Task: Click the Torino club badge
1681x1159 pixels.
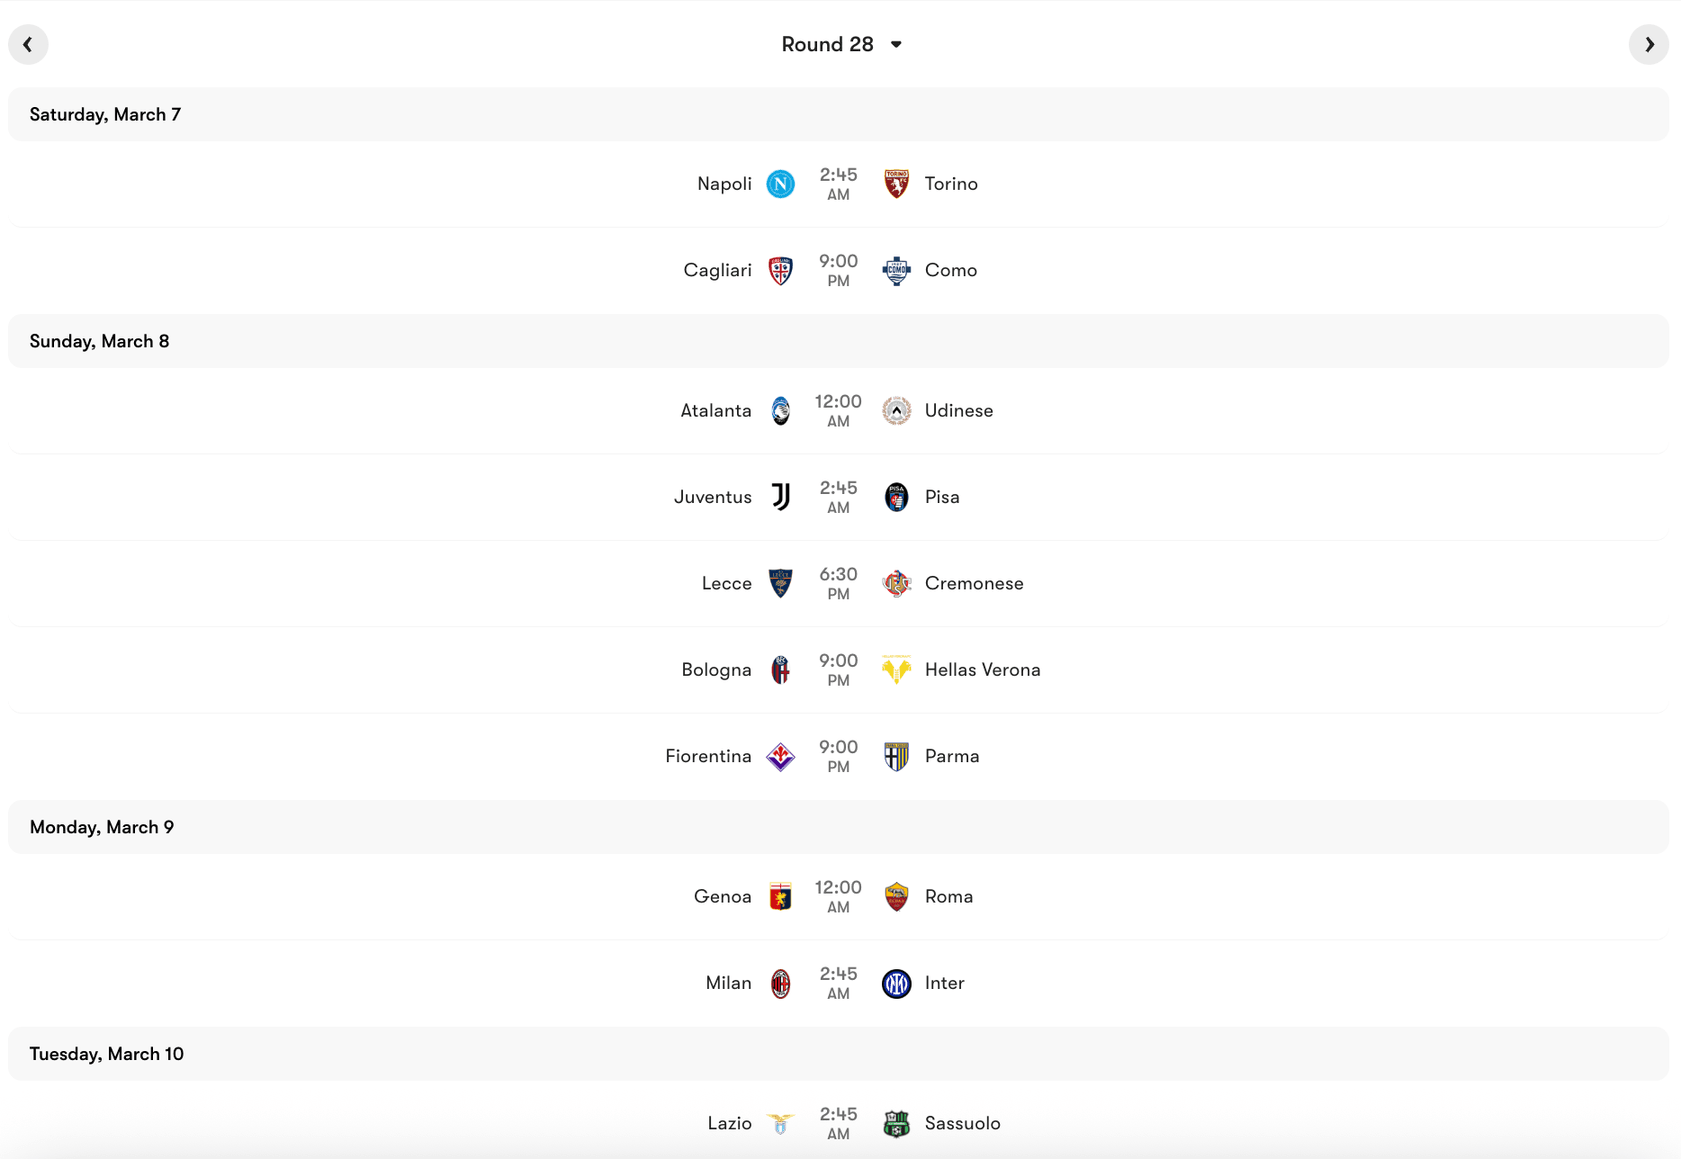Action: (x=897, y=184)
